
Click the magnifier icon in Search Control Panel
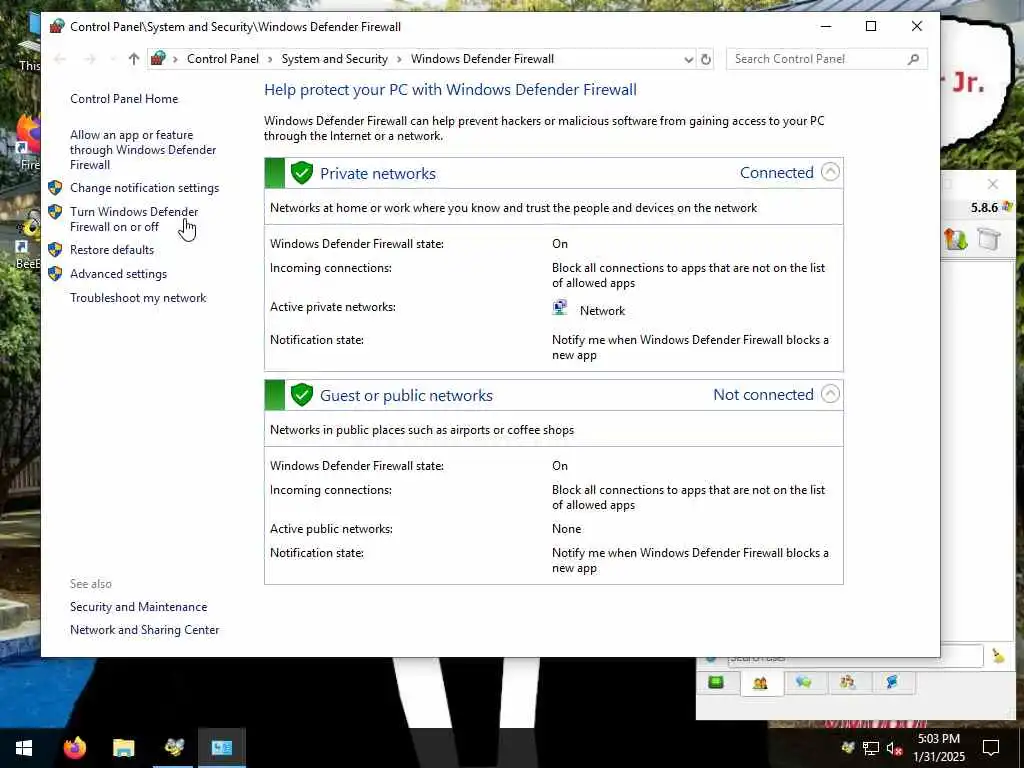point(914,59)
